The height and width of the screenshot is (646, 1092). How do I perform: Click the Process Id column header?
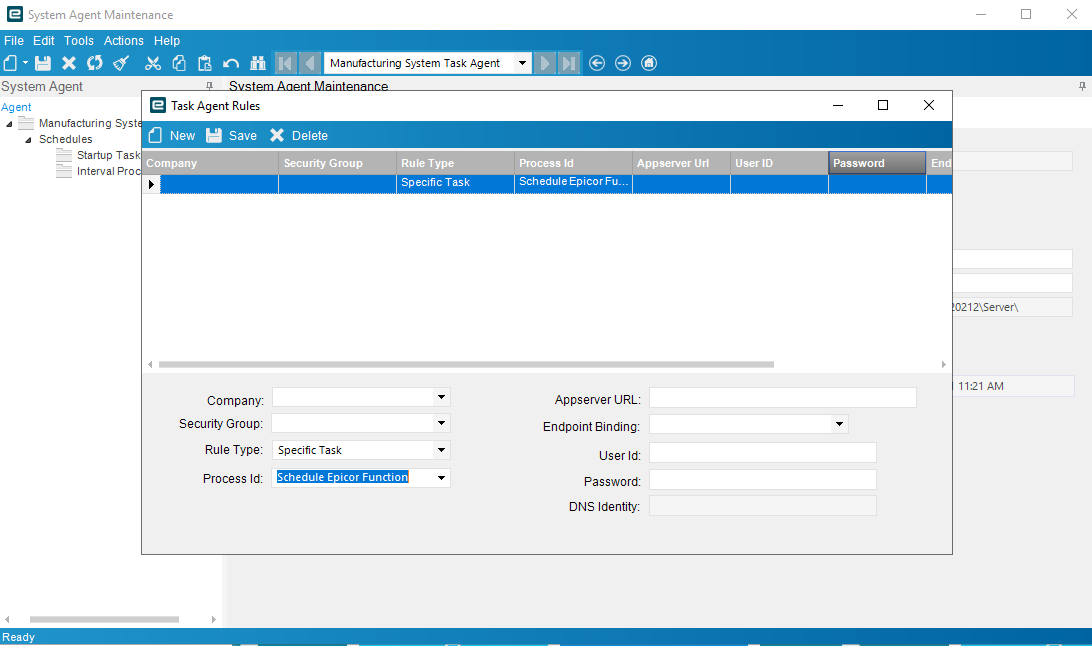573,163
